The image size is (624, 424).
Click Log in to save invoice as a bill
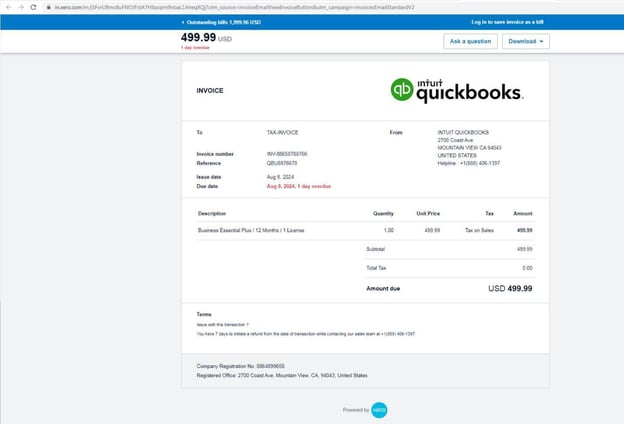[507, 22]
